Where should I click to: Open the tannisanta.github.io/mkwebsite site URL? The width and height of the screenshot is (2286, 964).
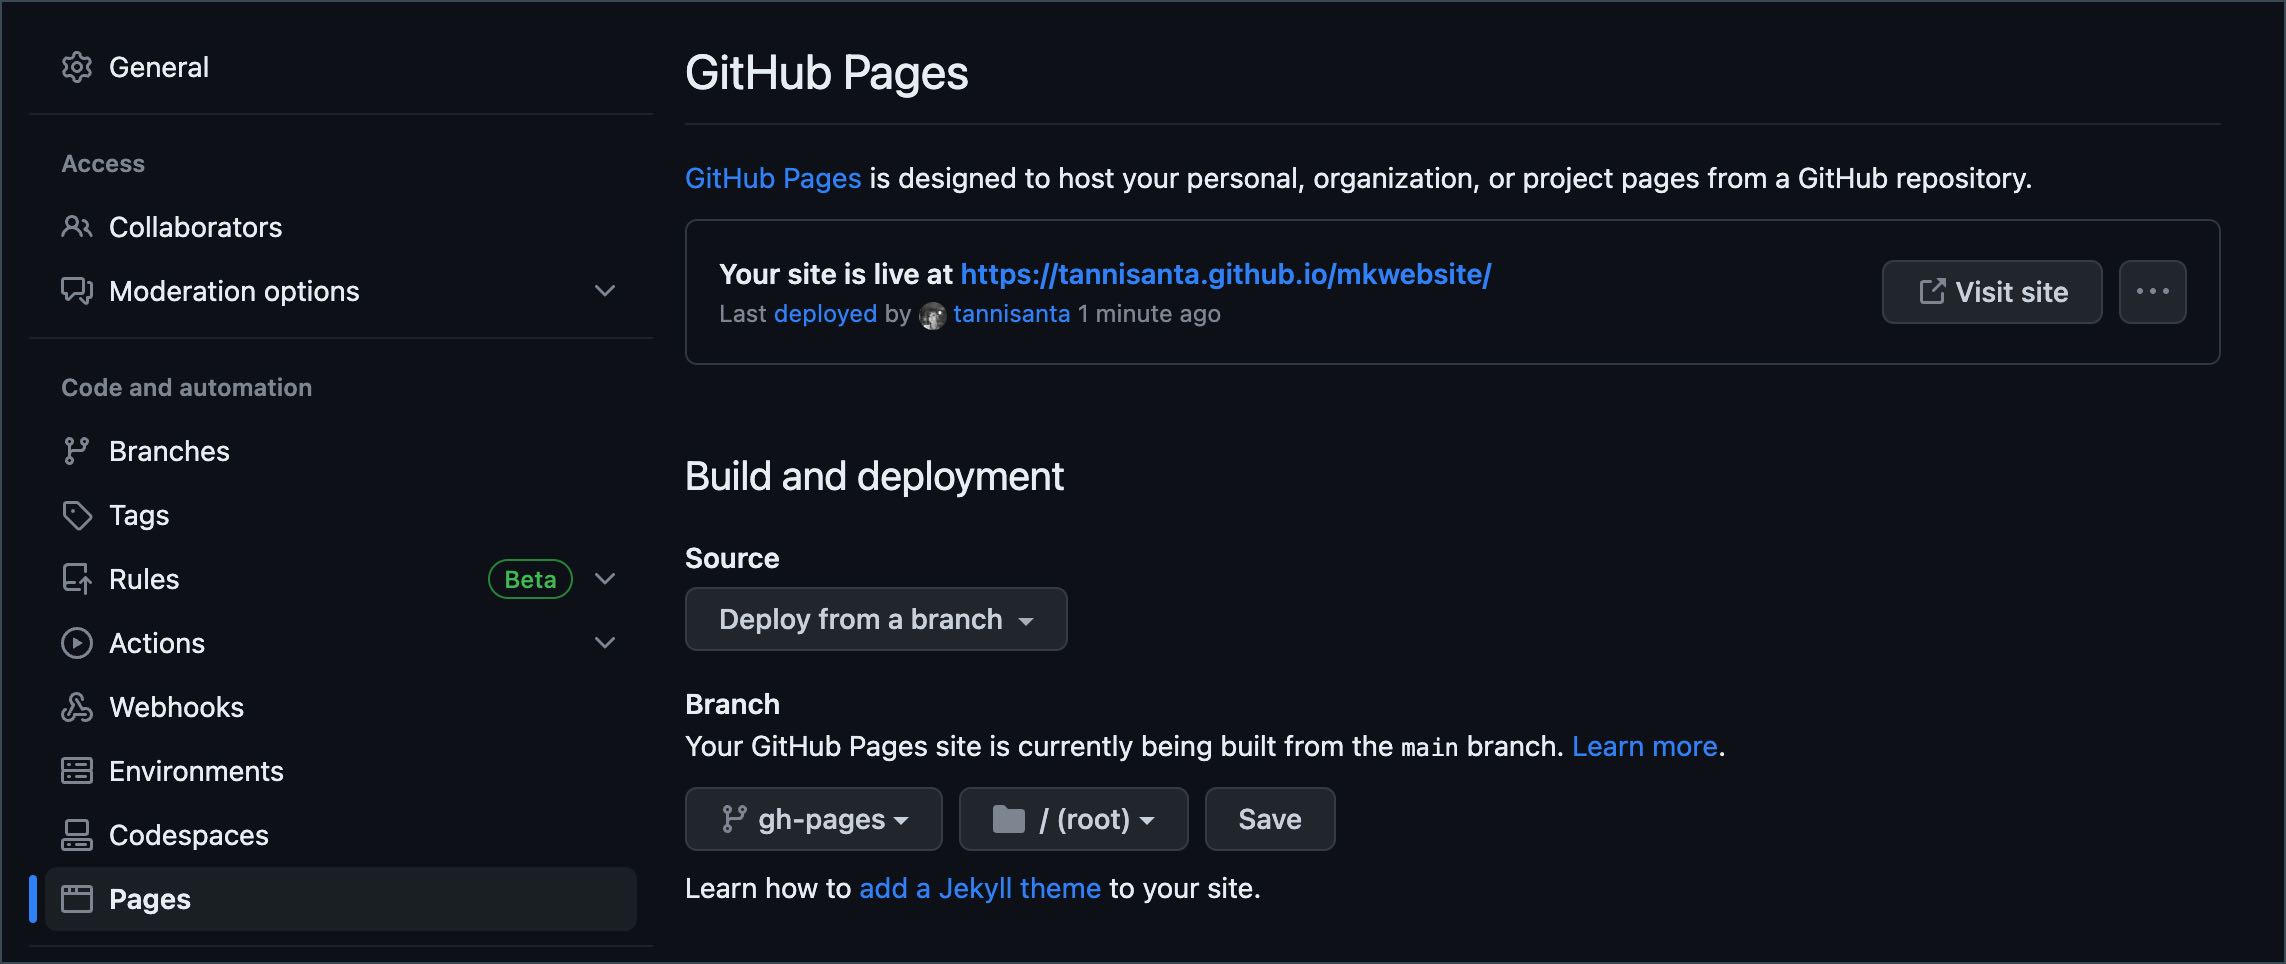[1226, 274]
